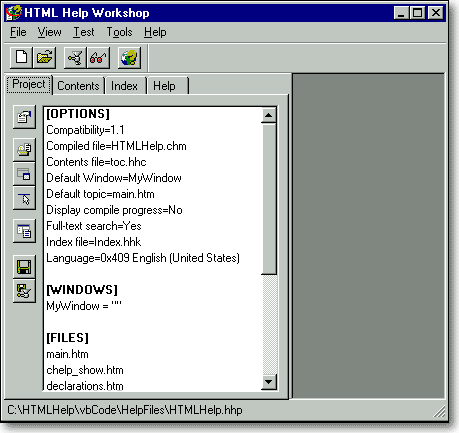Image resolution: width=459 pixels, height=433 pixels.
Task: Select the [FILES] section header
Action: pos(68,338)
